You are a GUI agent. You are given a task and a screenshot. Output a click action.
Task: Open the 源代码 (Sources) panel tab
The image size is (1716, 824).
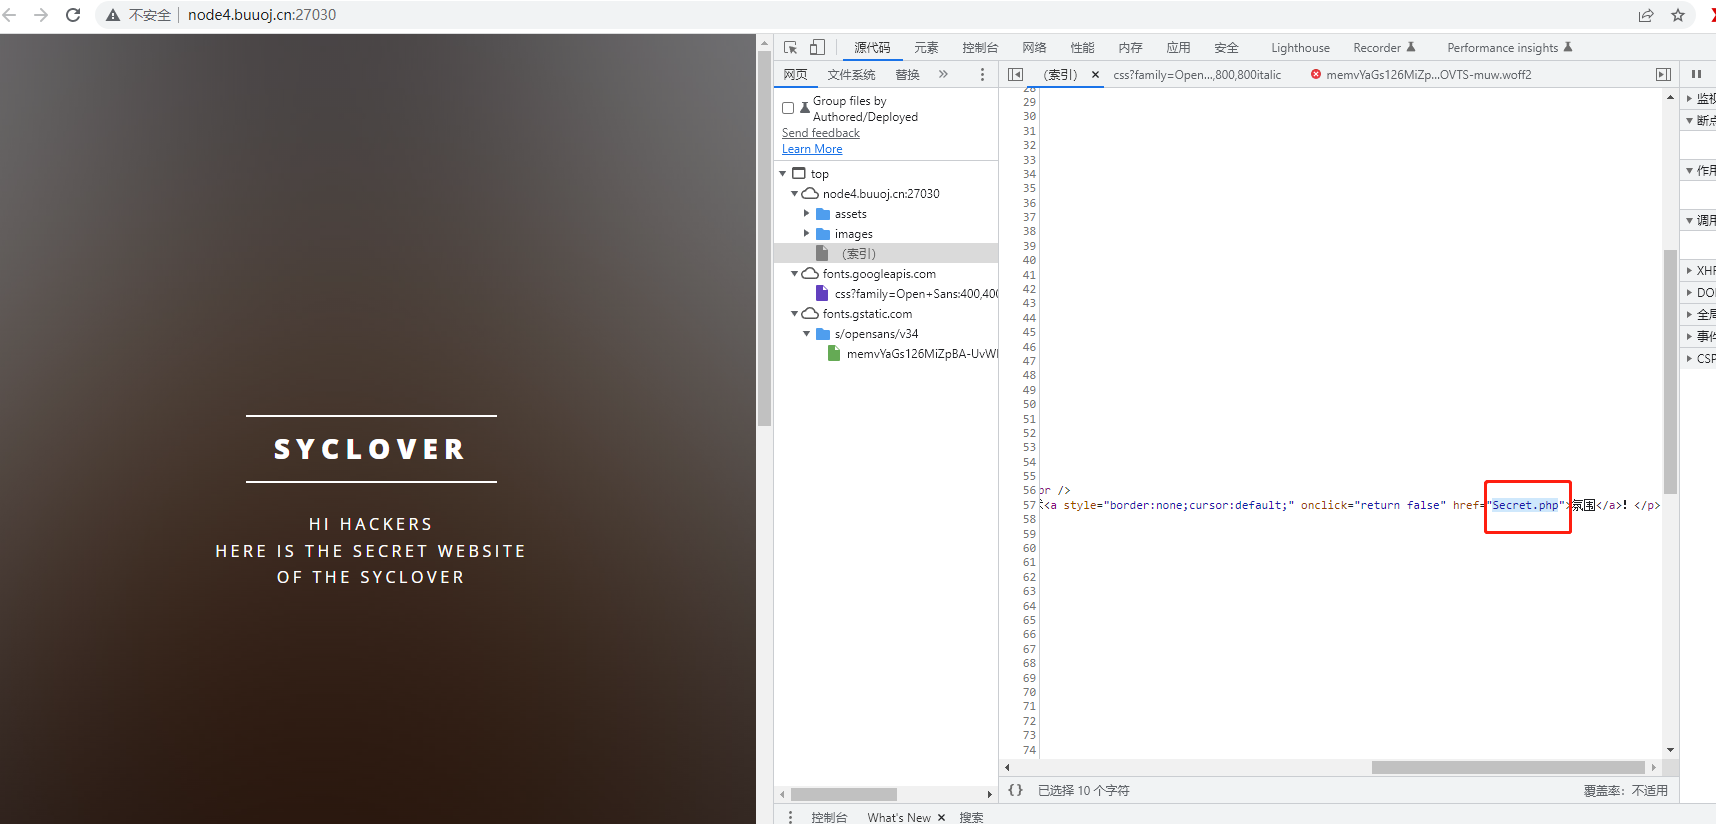872,47
